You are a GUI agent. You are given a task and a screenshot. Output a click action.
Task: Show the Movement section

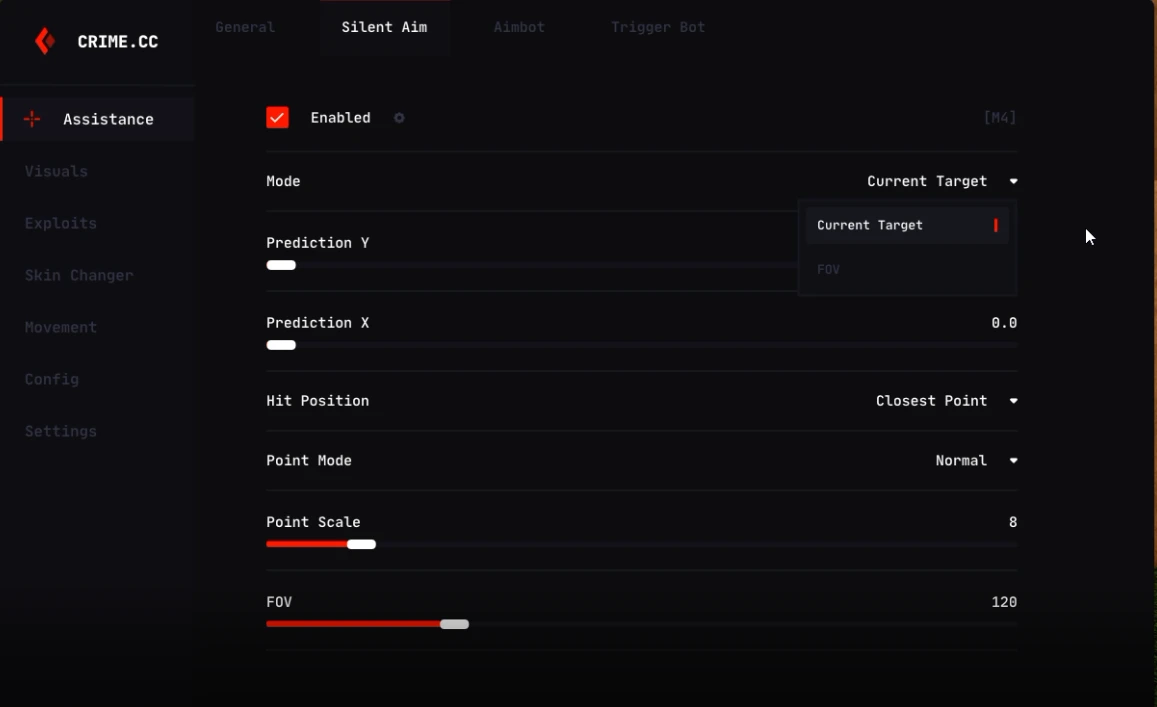pyautogui.click(x=61, y=327)
